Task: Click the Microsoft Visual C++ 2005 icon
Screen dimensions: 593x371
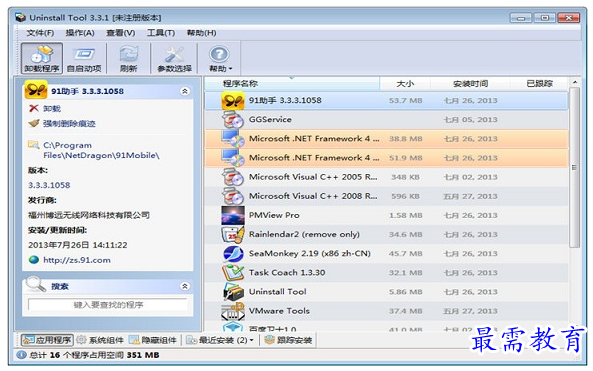Action: [x=233, y=177]
